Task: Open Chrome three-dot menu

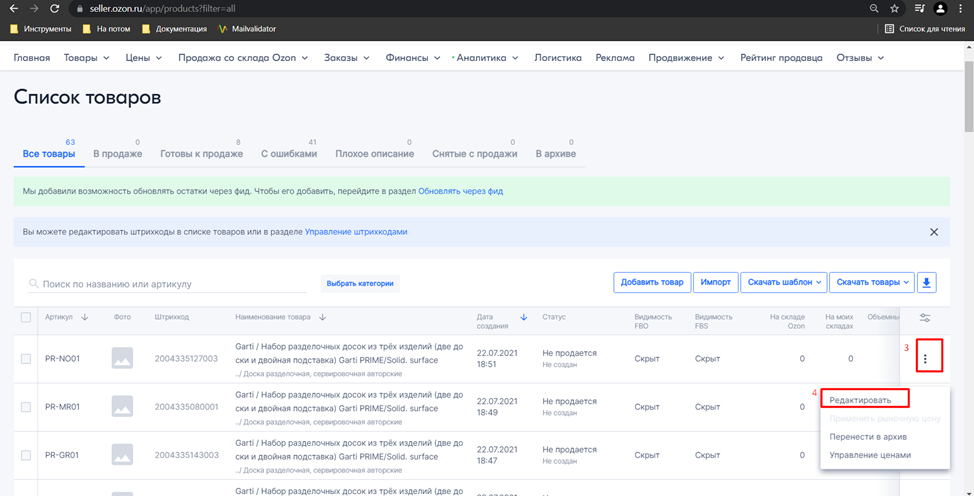Action: coord(961,9)
